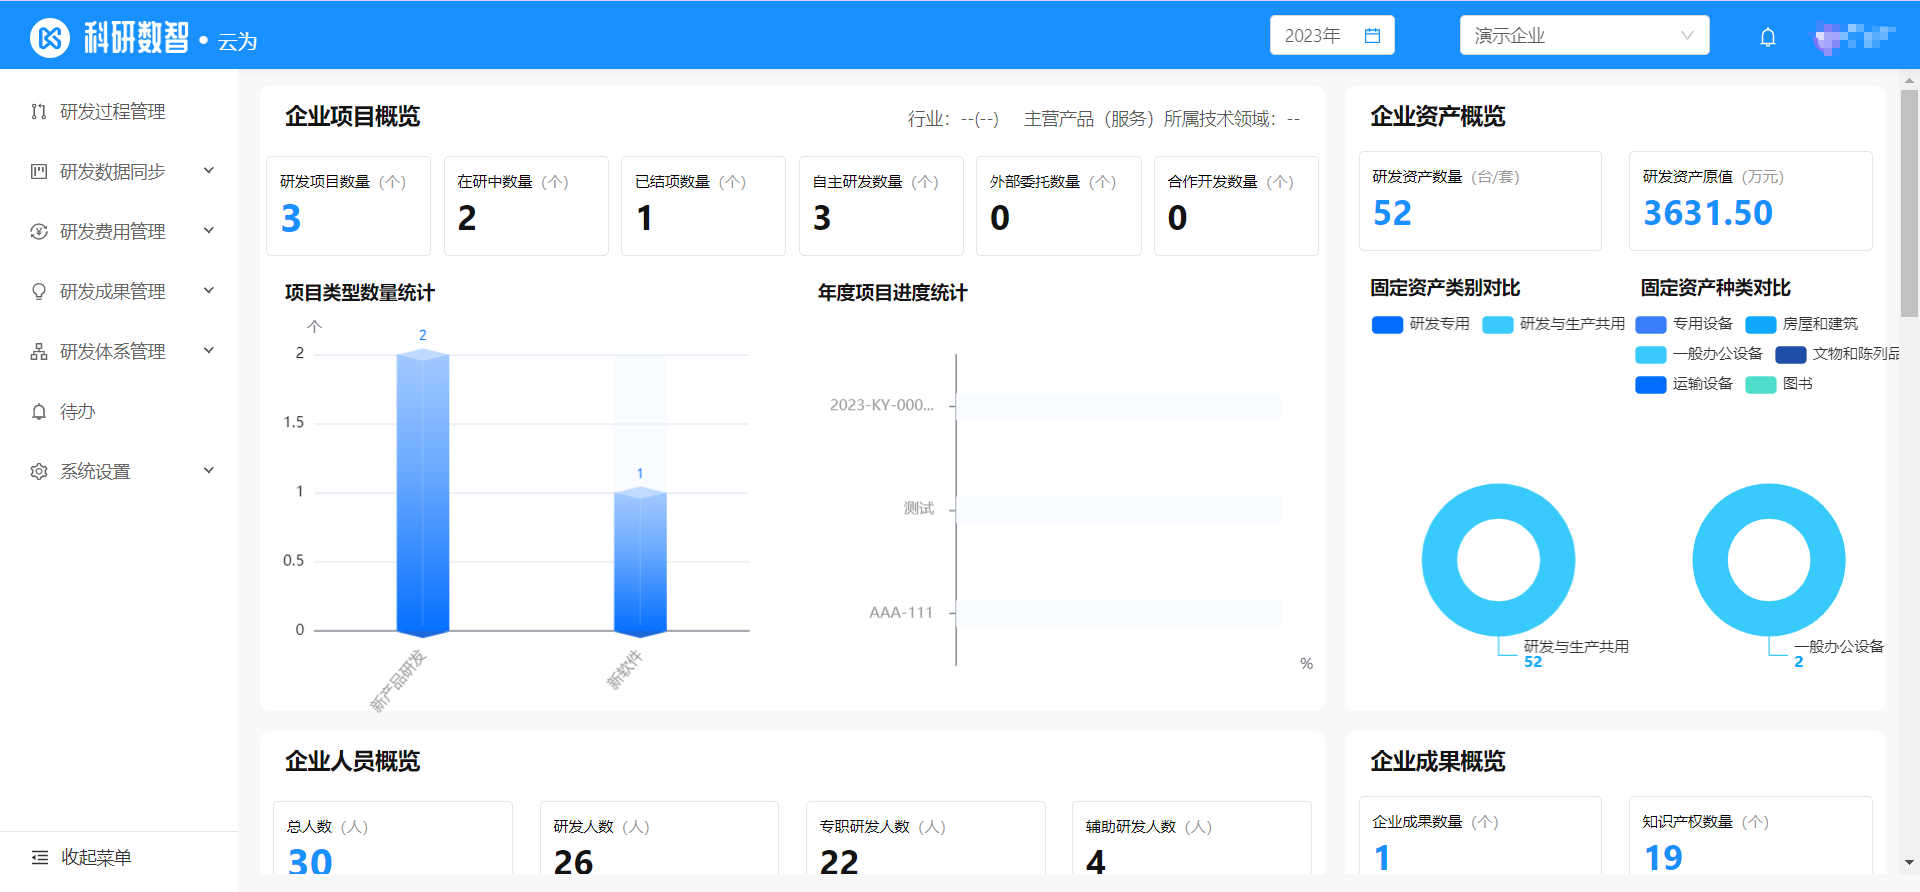Click 外部委托数量 card value 0
This screenshot has height=892, width=1920.
tap(1000, 218)
